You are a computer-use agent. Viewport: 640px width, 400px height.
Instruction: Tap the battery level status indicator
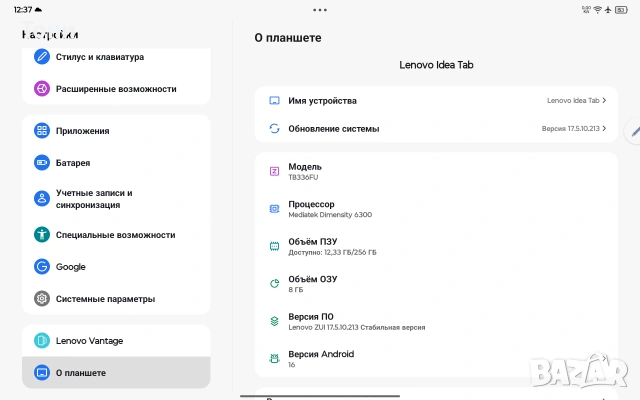[x=621, y=10]
